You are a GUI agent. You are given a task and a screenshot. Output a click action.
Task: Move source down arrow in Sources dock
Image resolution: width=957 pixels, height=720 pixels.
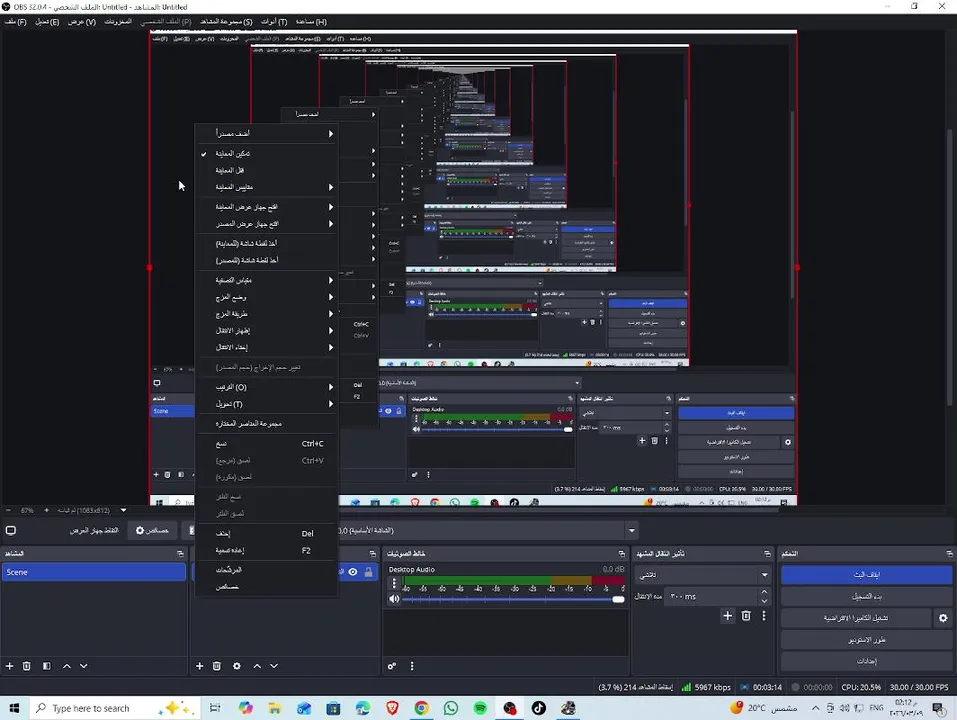274,666
